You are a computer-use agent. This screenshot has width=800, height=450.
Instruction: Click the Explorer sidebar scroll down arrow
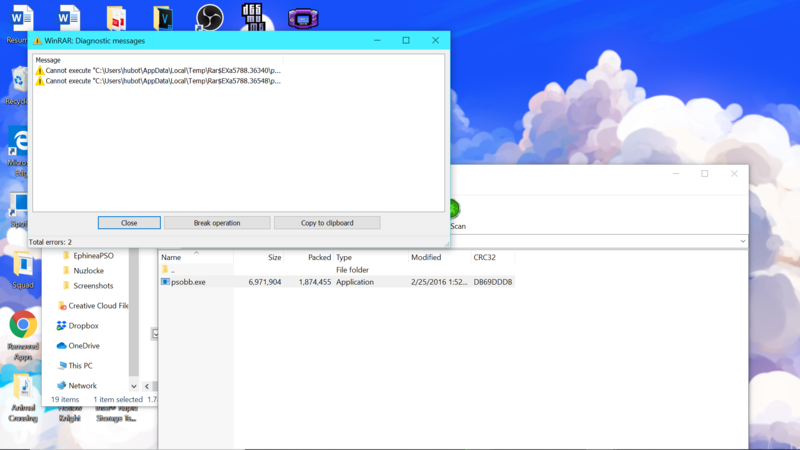(x=134, y=386)
